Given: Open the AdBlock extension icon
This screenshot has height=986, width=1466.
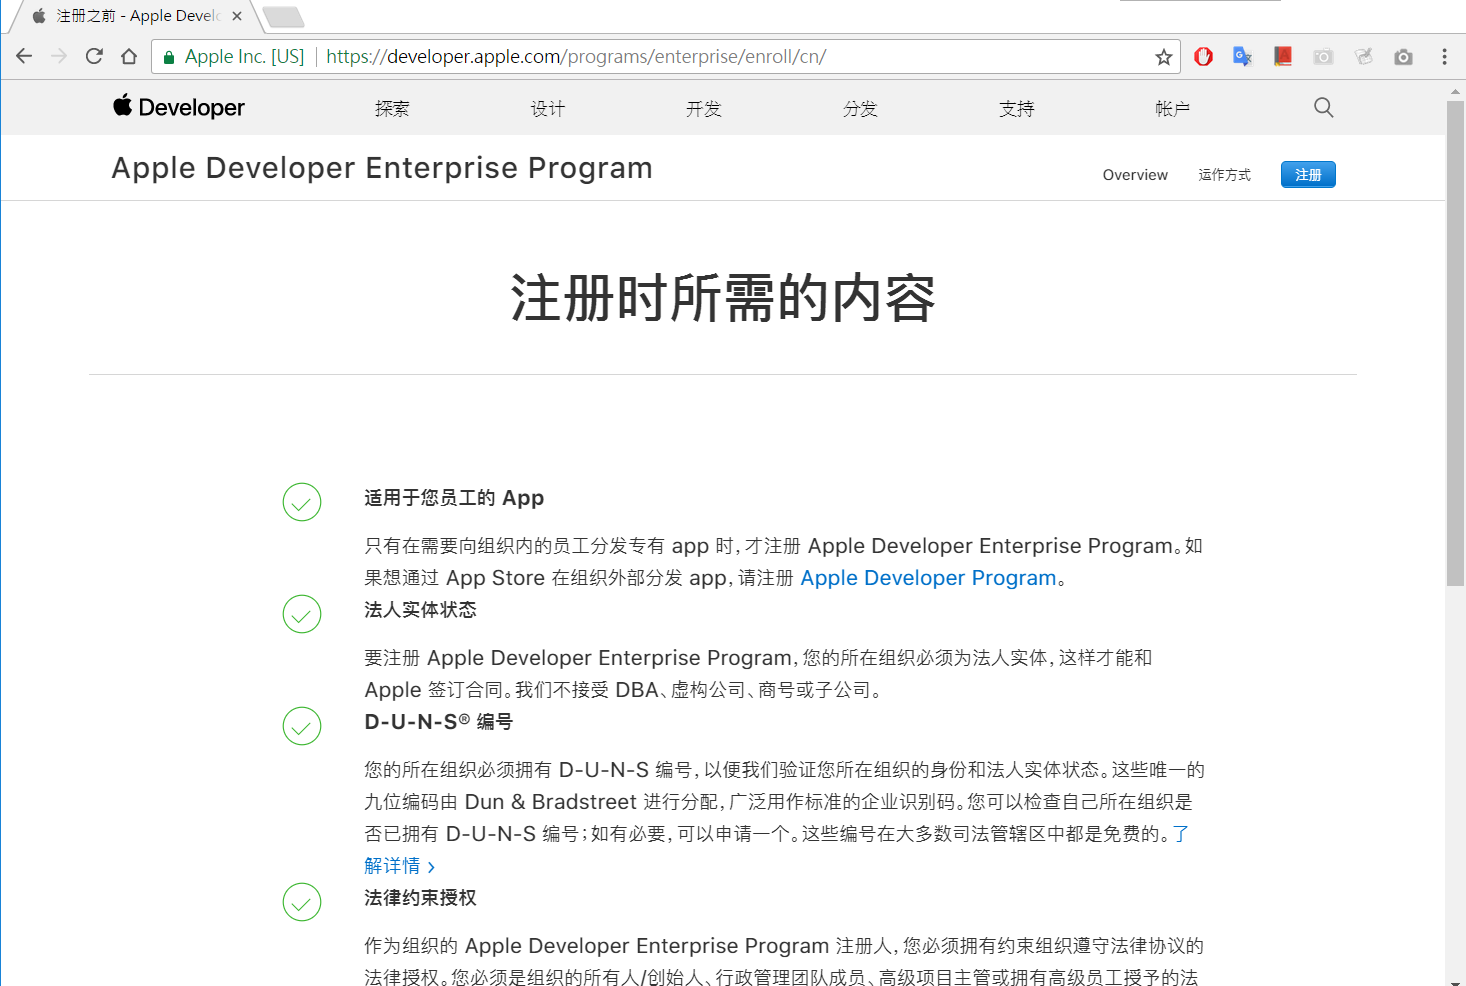Looking at the screenshot, I should [1203, 56].
